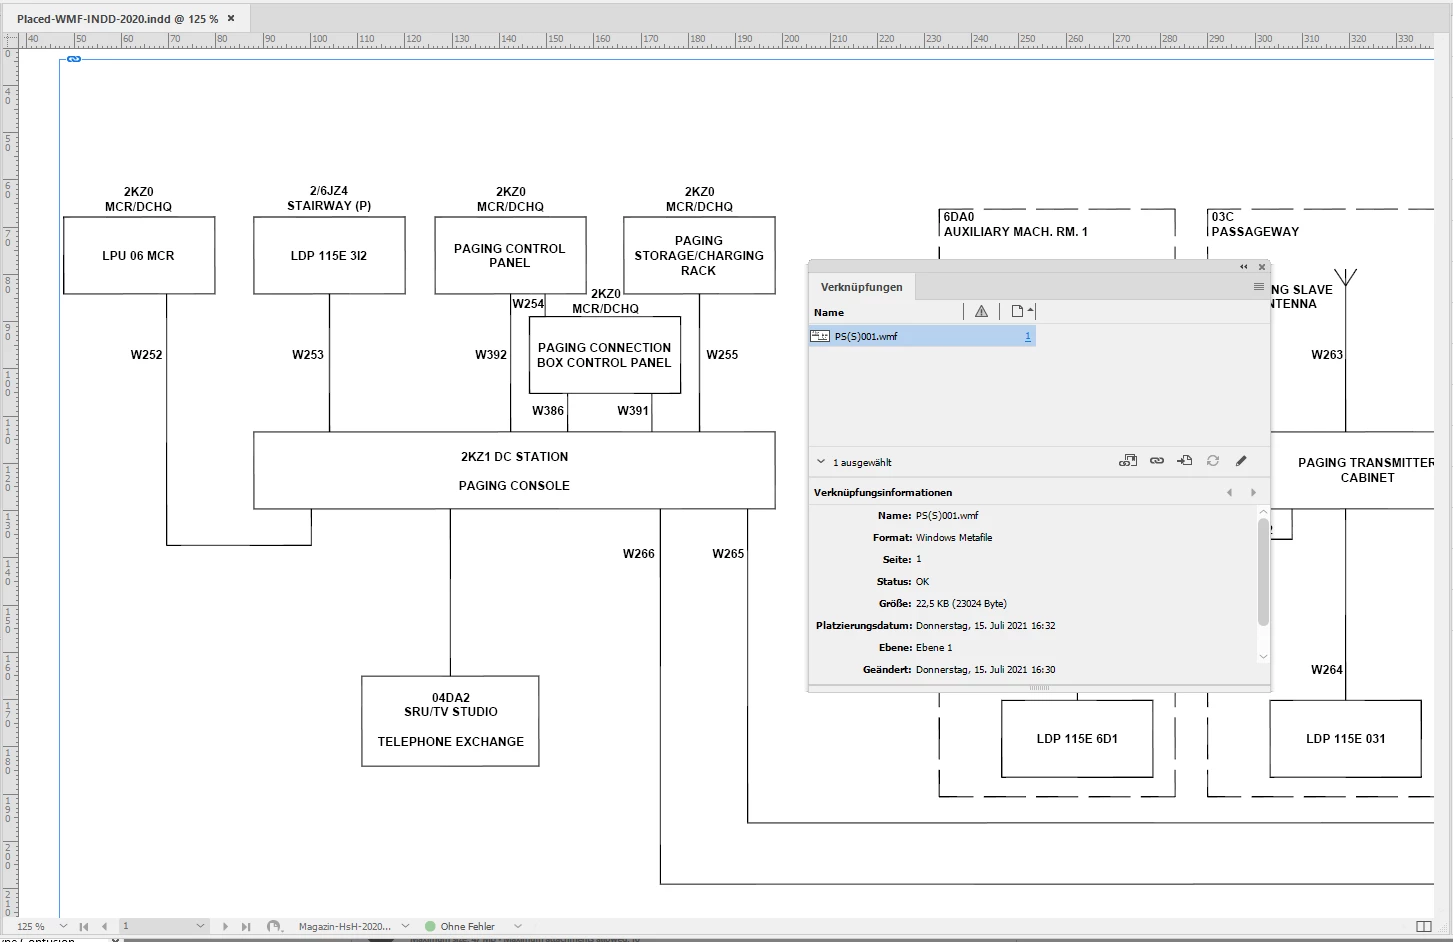
Task: Click the 'LDP 115E 031' box
Action: pyautogui.click(x=1345, y=739)
